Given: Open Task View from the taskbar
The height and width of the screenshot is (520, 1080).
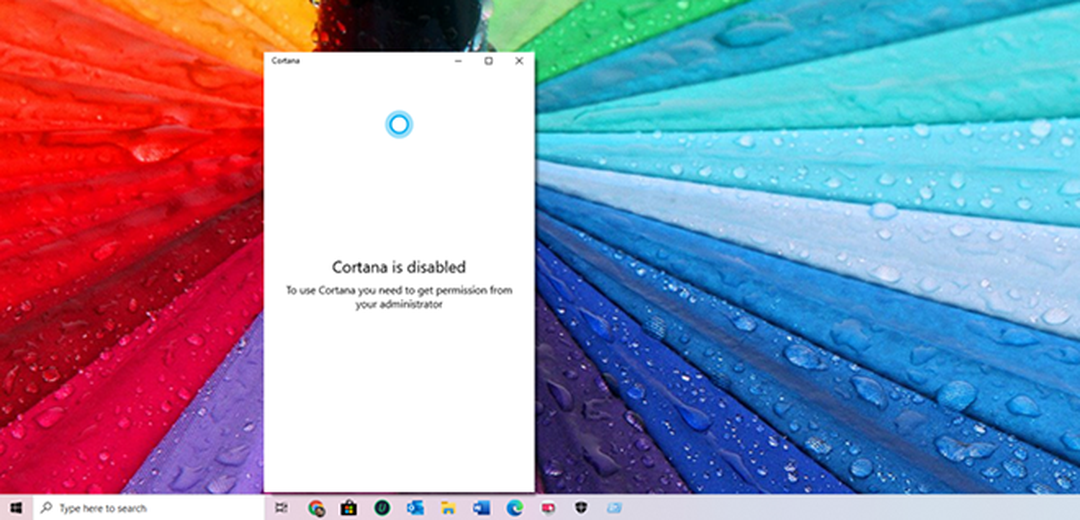Looking at the screenshot, I should pos(281,508).
